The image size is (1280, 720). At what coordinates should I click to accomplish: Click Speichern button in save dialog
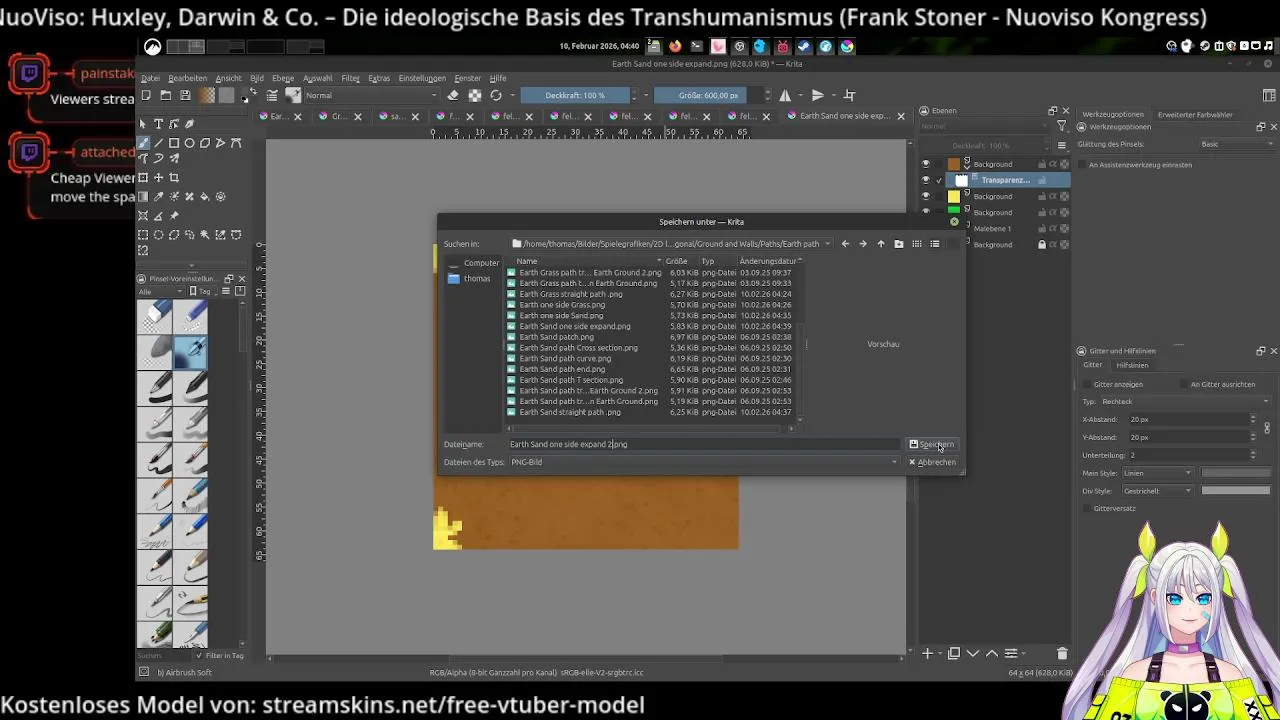(932, 444)
